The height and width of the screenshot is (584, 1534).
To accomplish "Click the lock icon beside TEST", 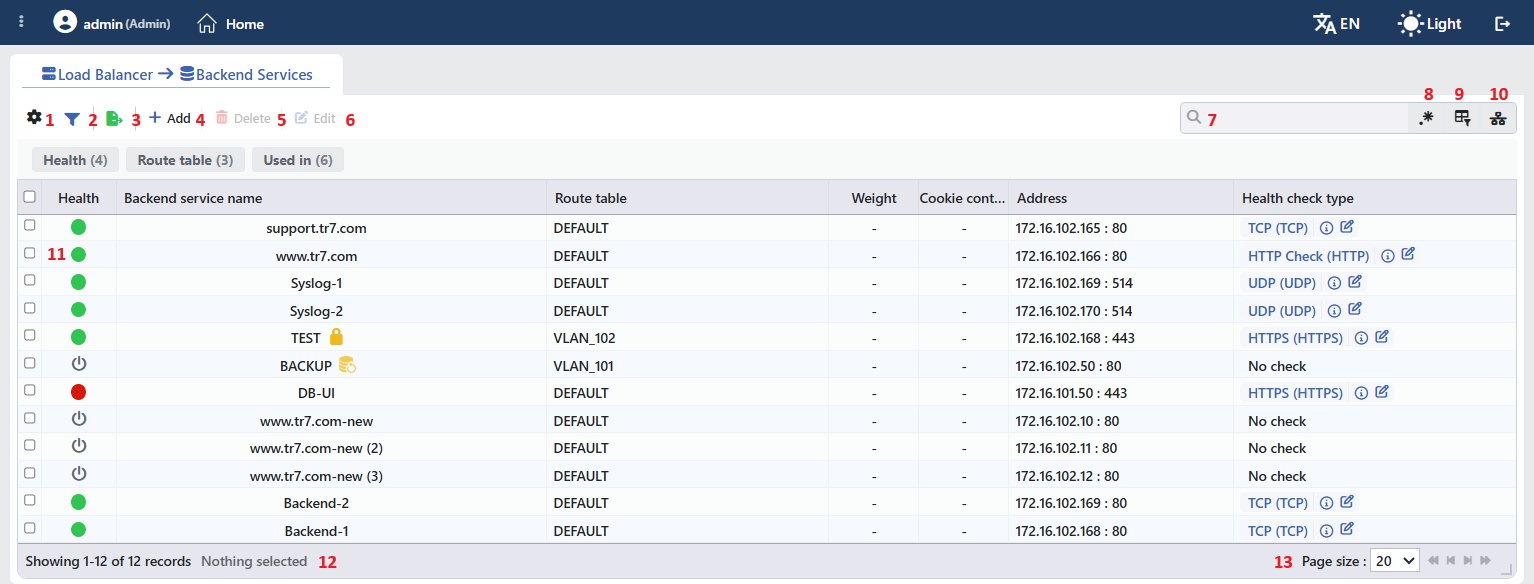I will tap(336, 337).
